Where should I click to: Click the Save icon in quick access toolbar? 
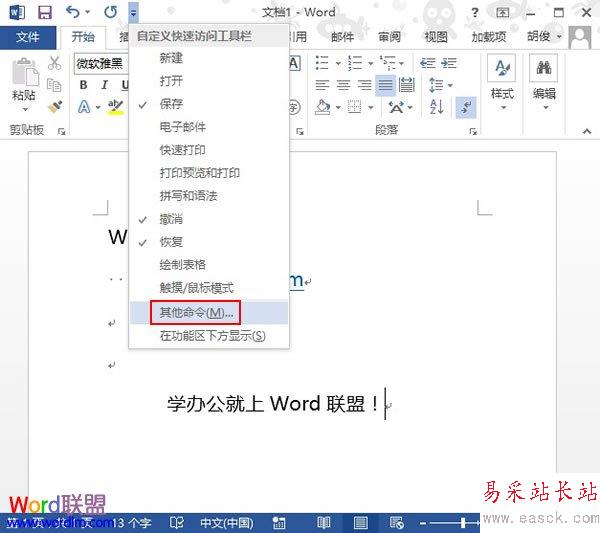(44, 12)
